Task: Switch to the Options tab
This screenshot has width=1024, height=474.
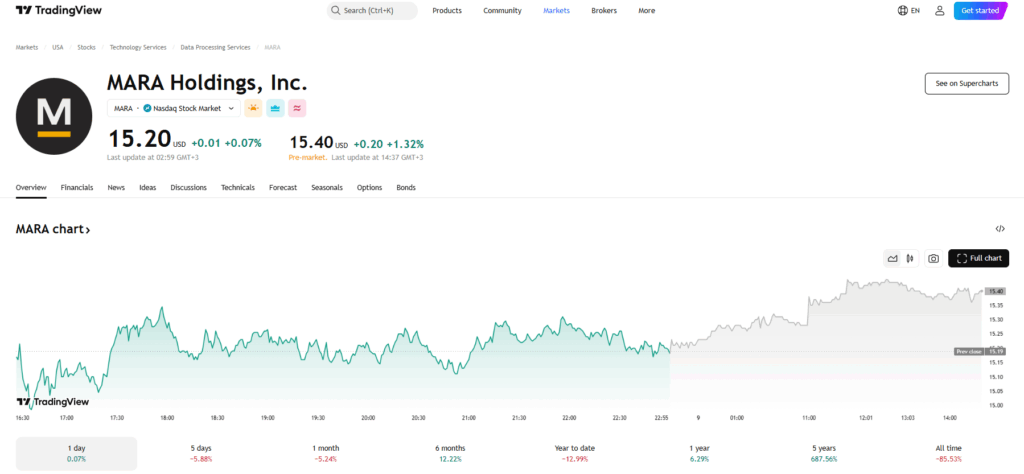Action: [x=370, y=187]
